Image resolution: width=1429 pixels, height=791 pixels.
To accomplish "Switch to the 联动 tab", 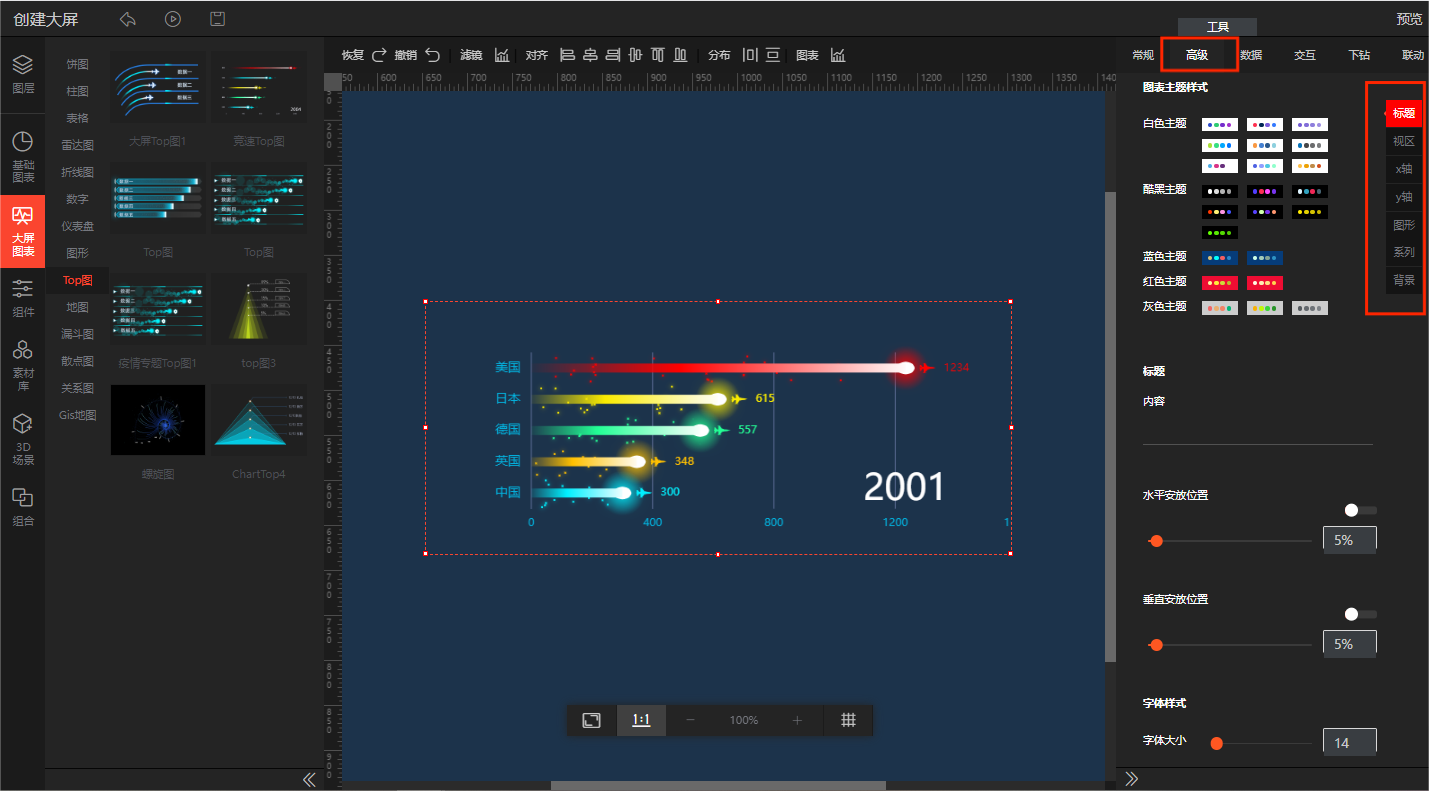I will pos(1413,55).
